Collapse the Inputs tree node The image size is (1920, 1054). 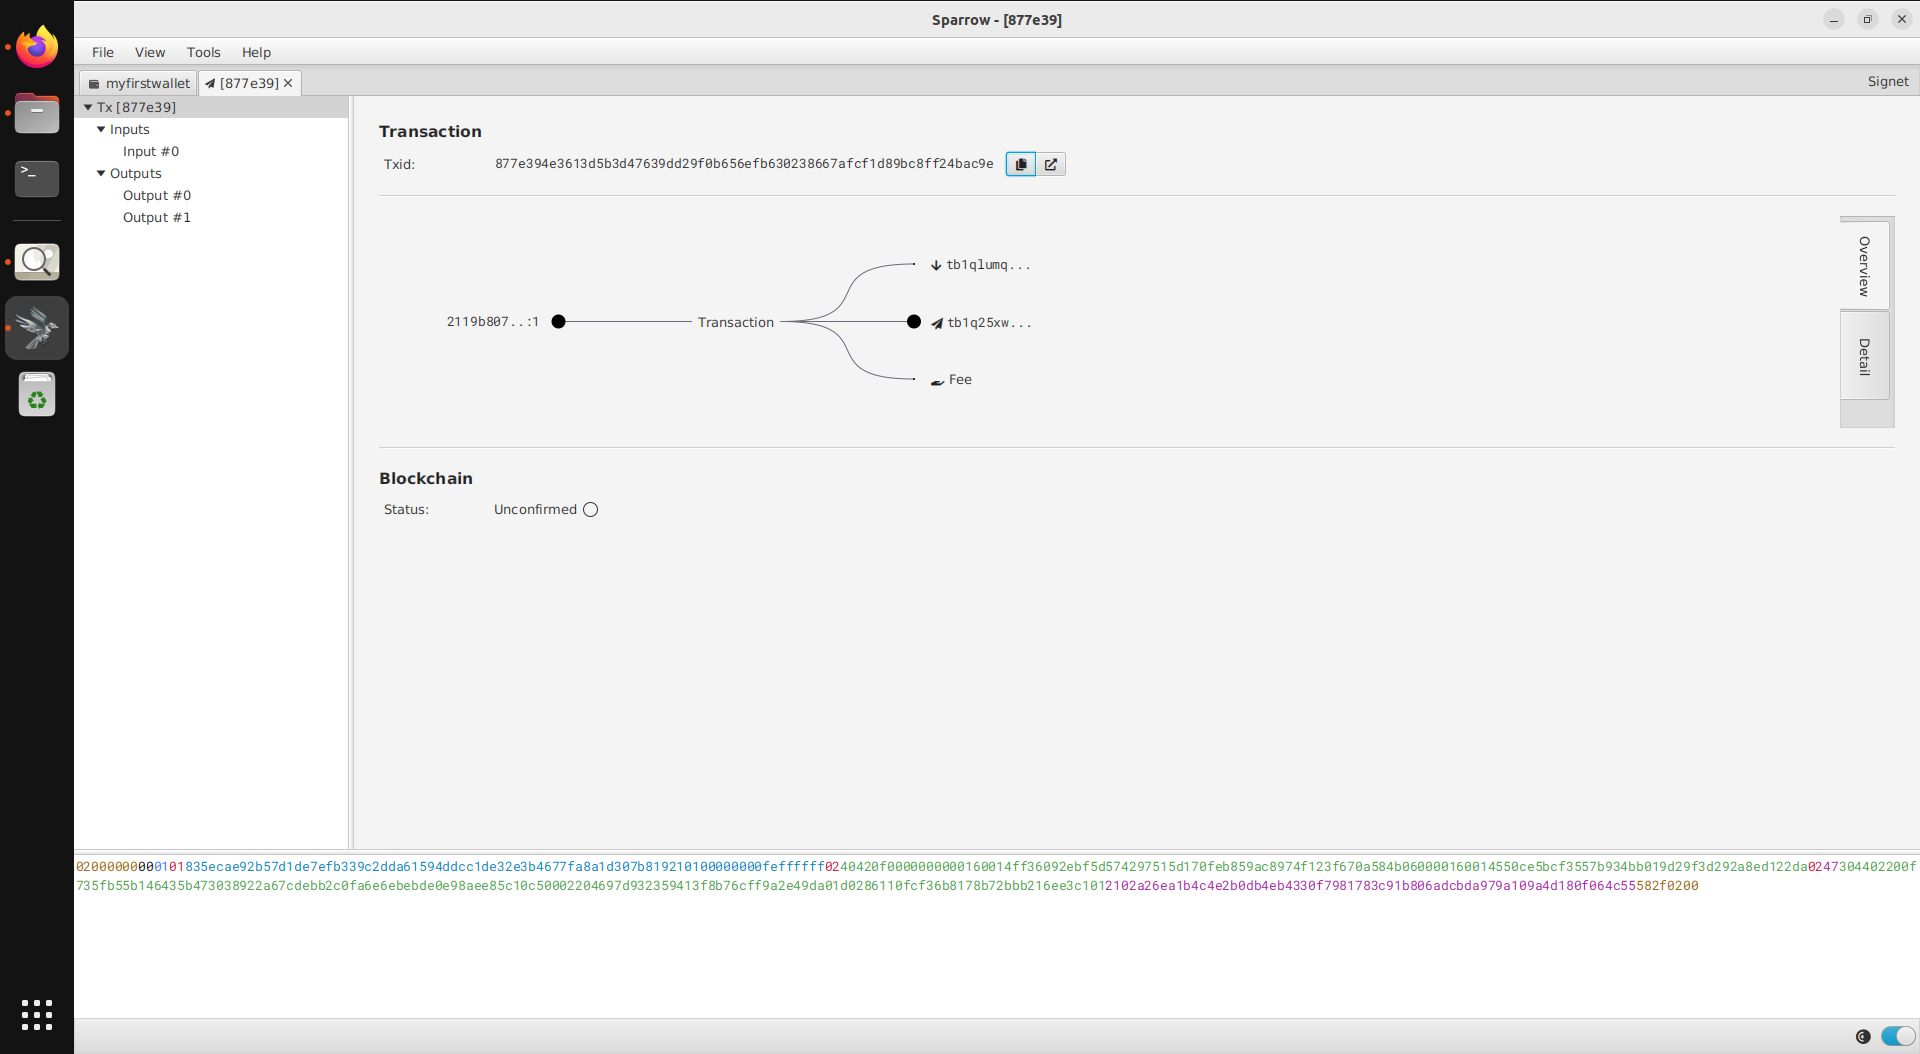(x=101, y=129)
